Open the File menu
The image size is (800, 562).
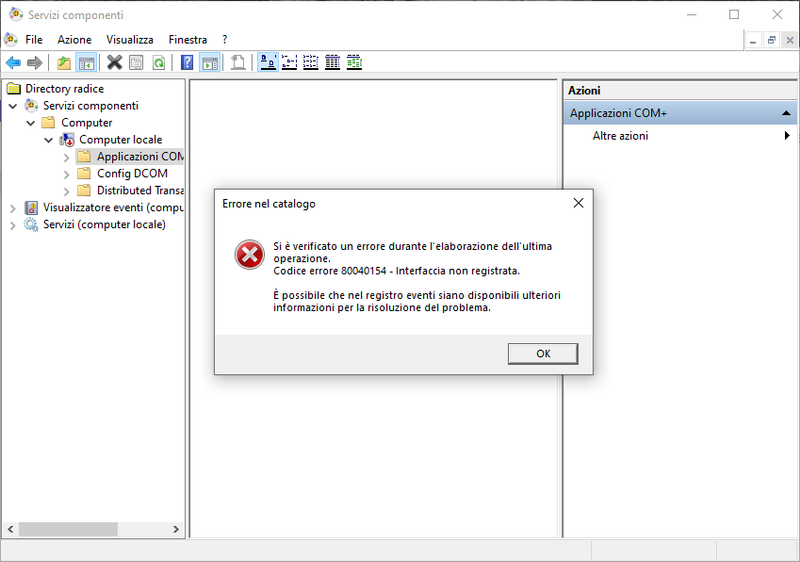tap(34, 39)
